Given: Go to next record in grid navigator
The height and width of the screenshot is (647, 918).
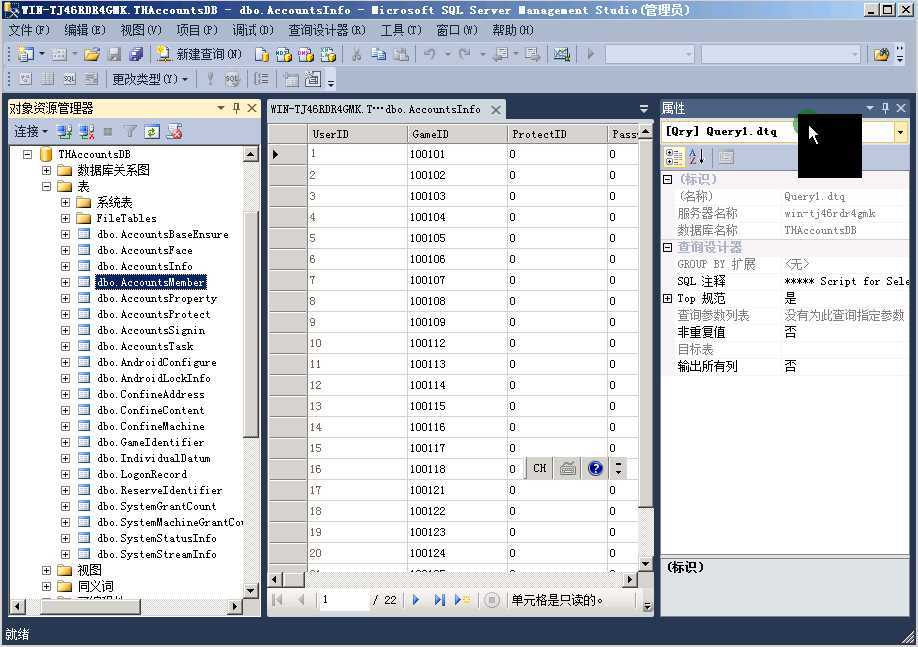Looking at the screenshot, I should (x=416, y=600).
